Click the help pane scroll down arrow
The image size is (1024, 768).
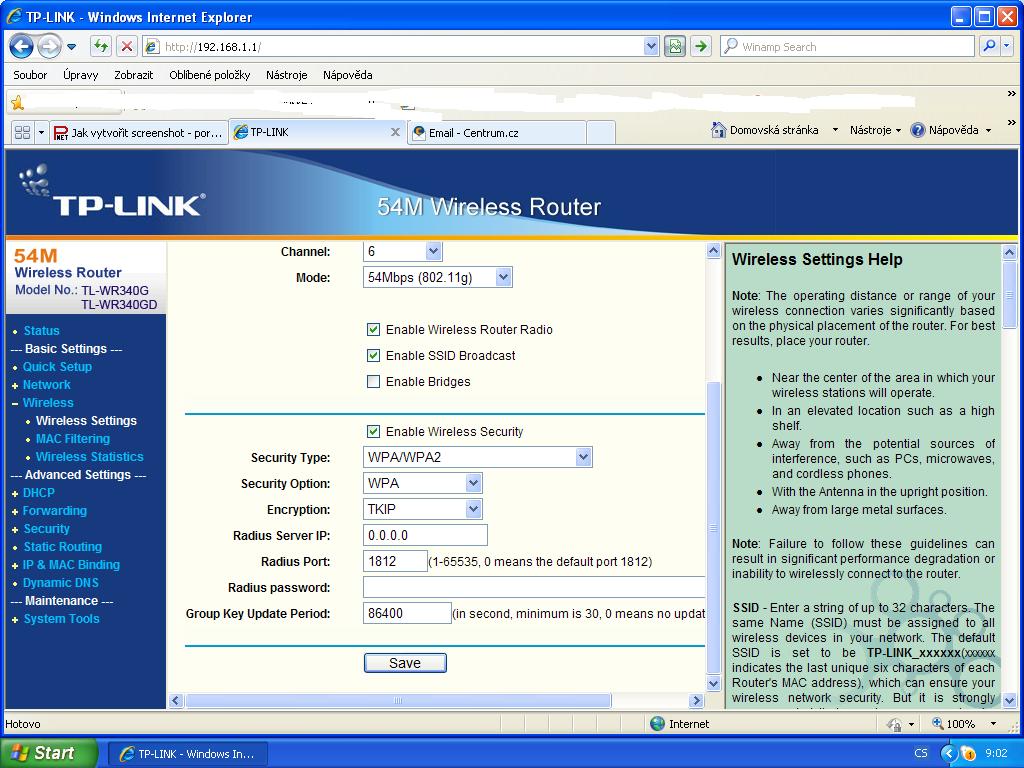tap(1010, 701)
